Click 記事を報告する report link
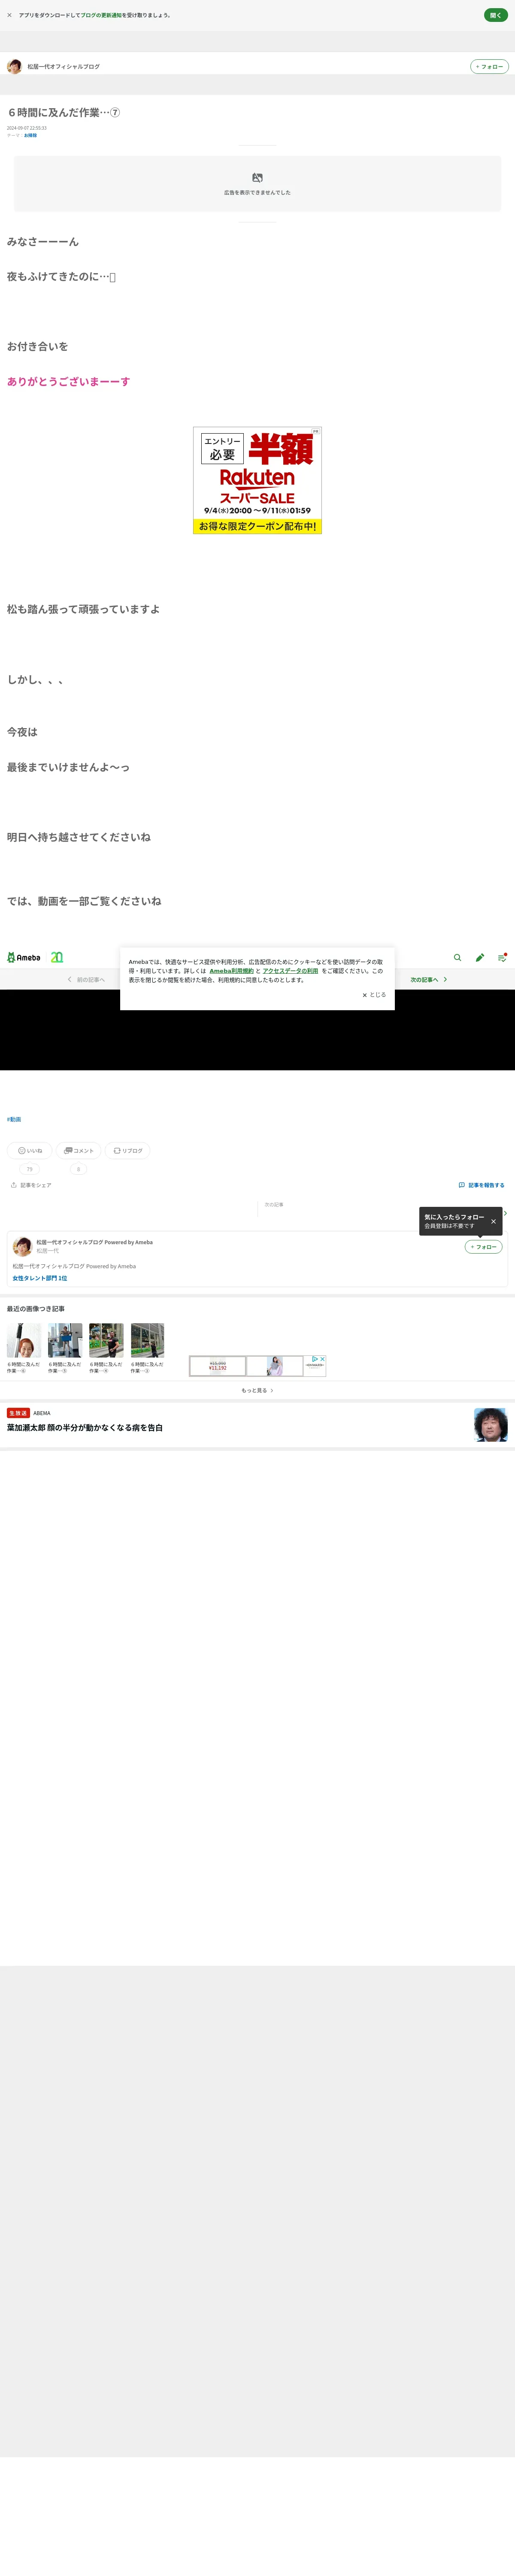Screen dimensions: 515x2576 click(481, 1185)
